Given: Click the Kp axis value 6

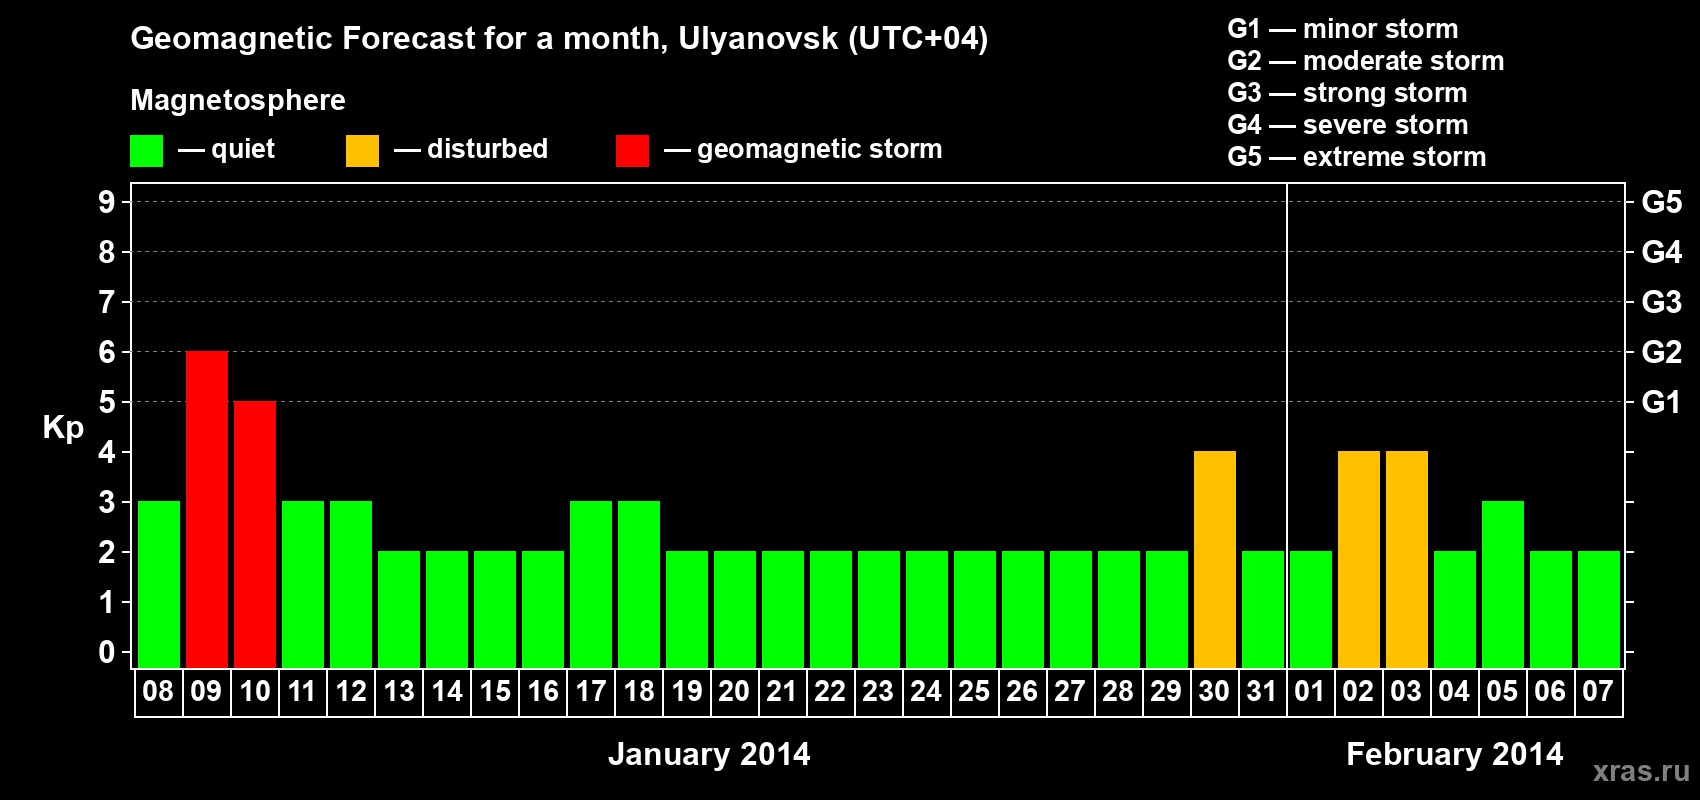Looking at the screenshot, I should [107, 352].
